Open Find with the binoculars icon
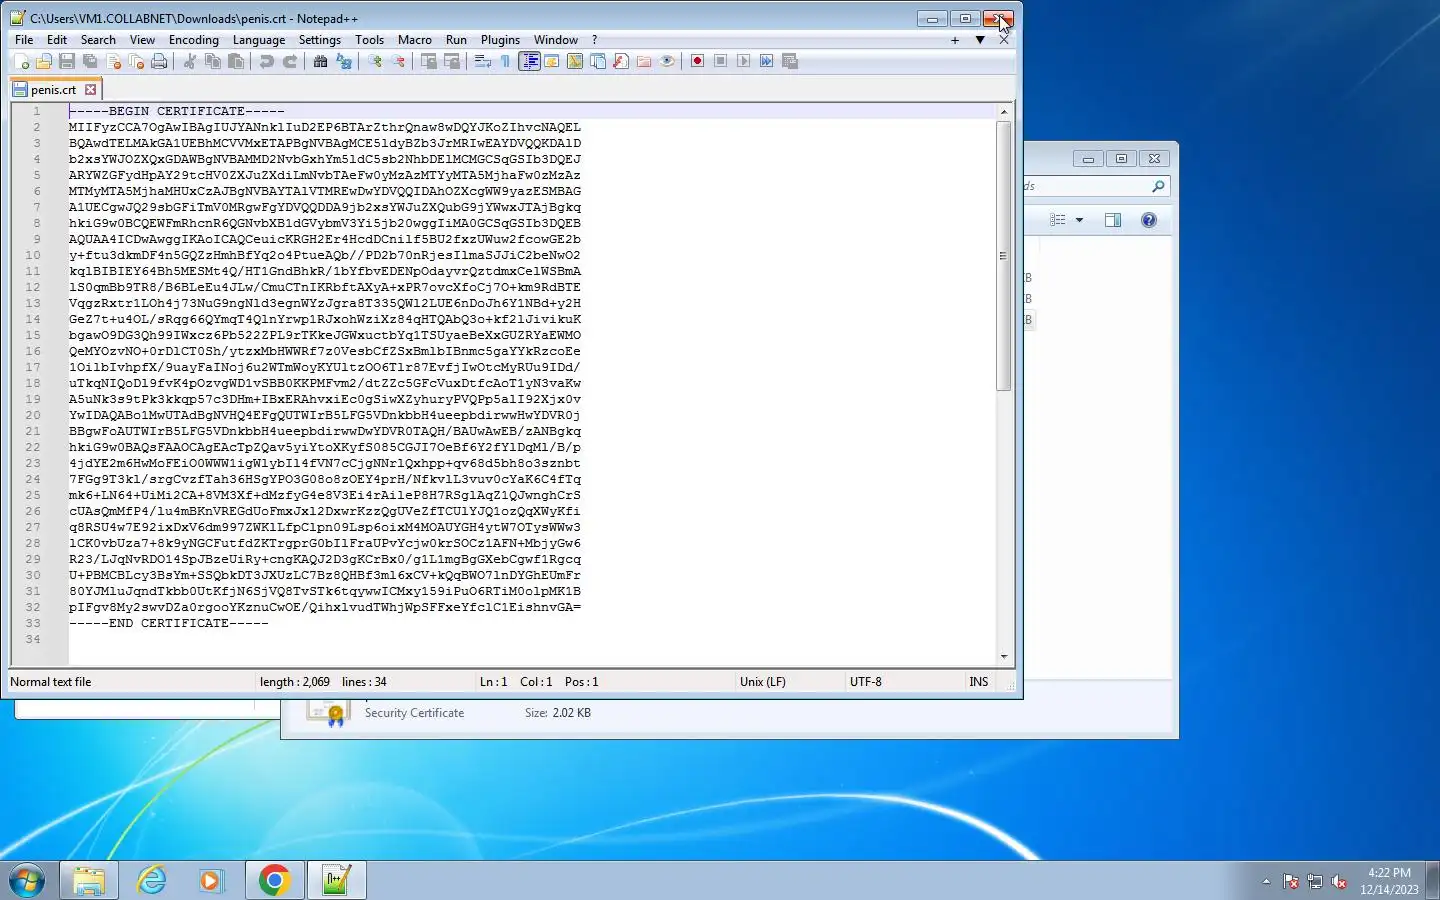The height and width of the screenshot is (900, 1440). [x=320, y=61]
